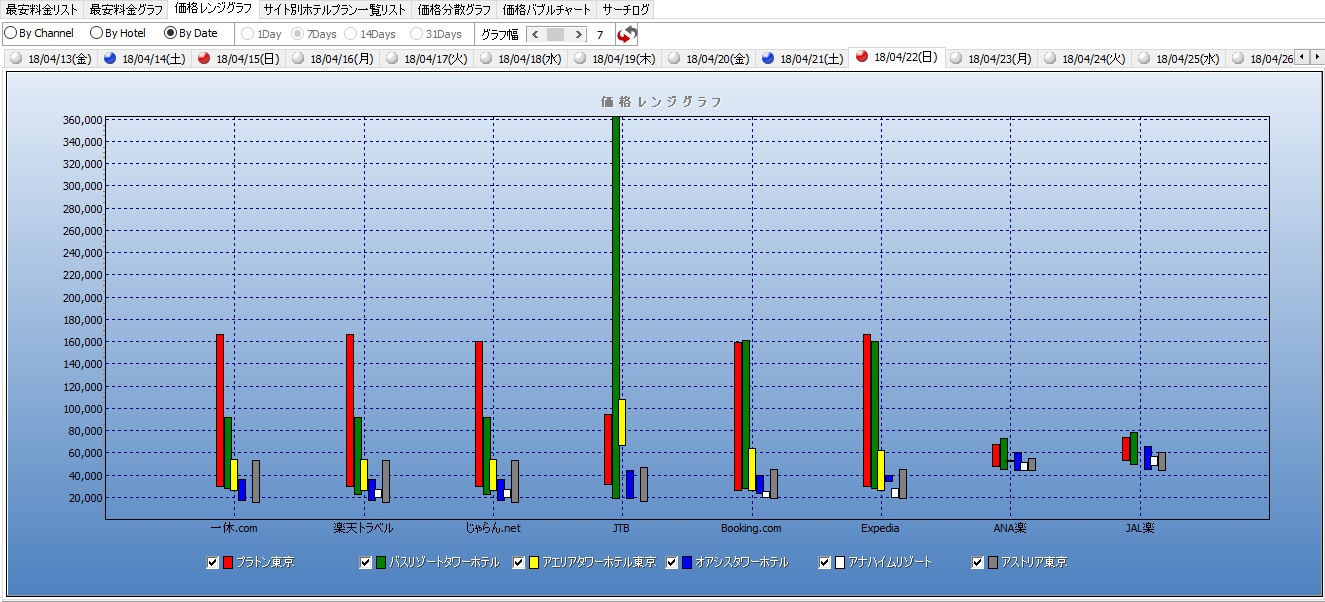The image size is (1325, 602).
Task: Click the tall green JTB bar
Action: 616,300
